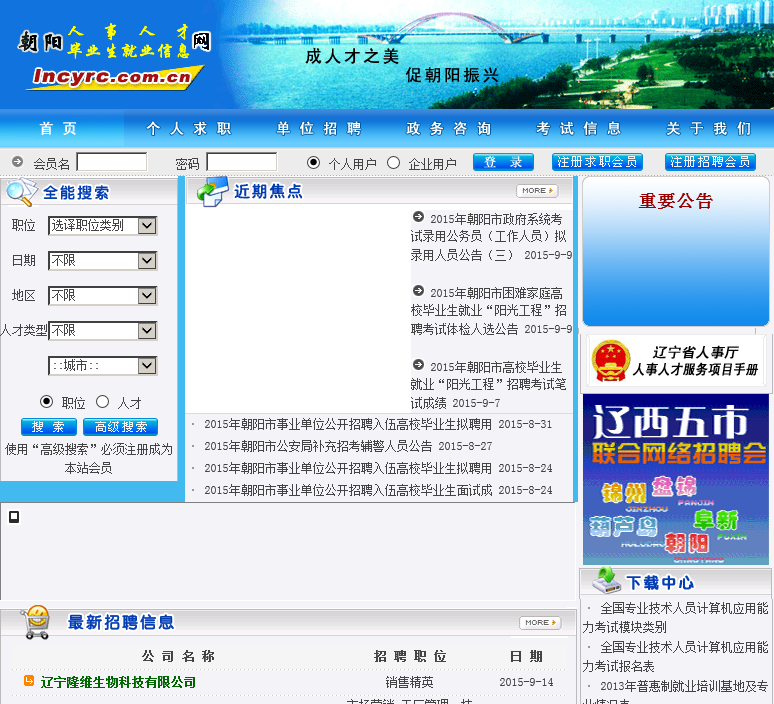Focus the 密码 input field

point(241,162)
